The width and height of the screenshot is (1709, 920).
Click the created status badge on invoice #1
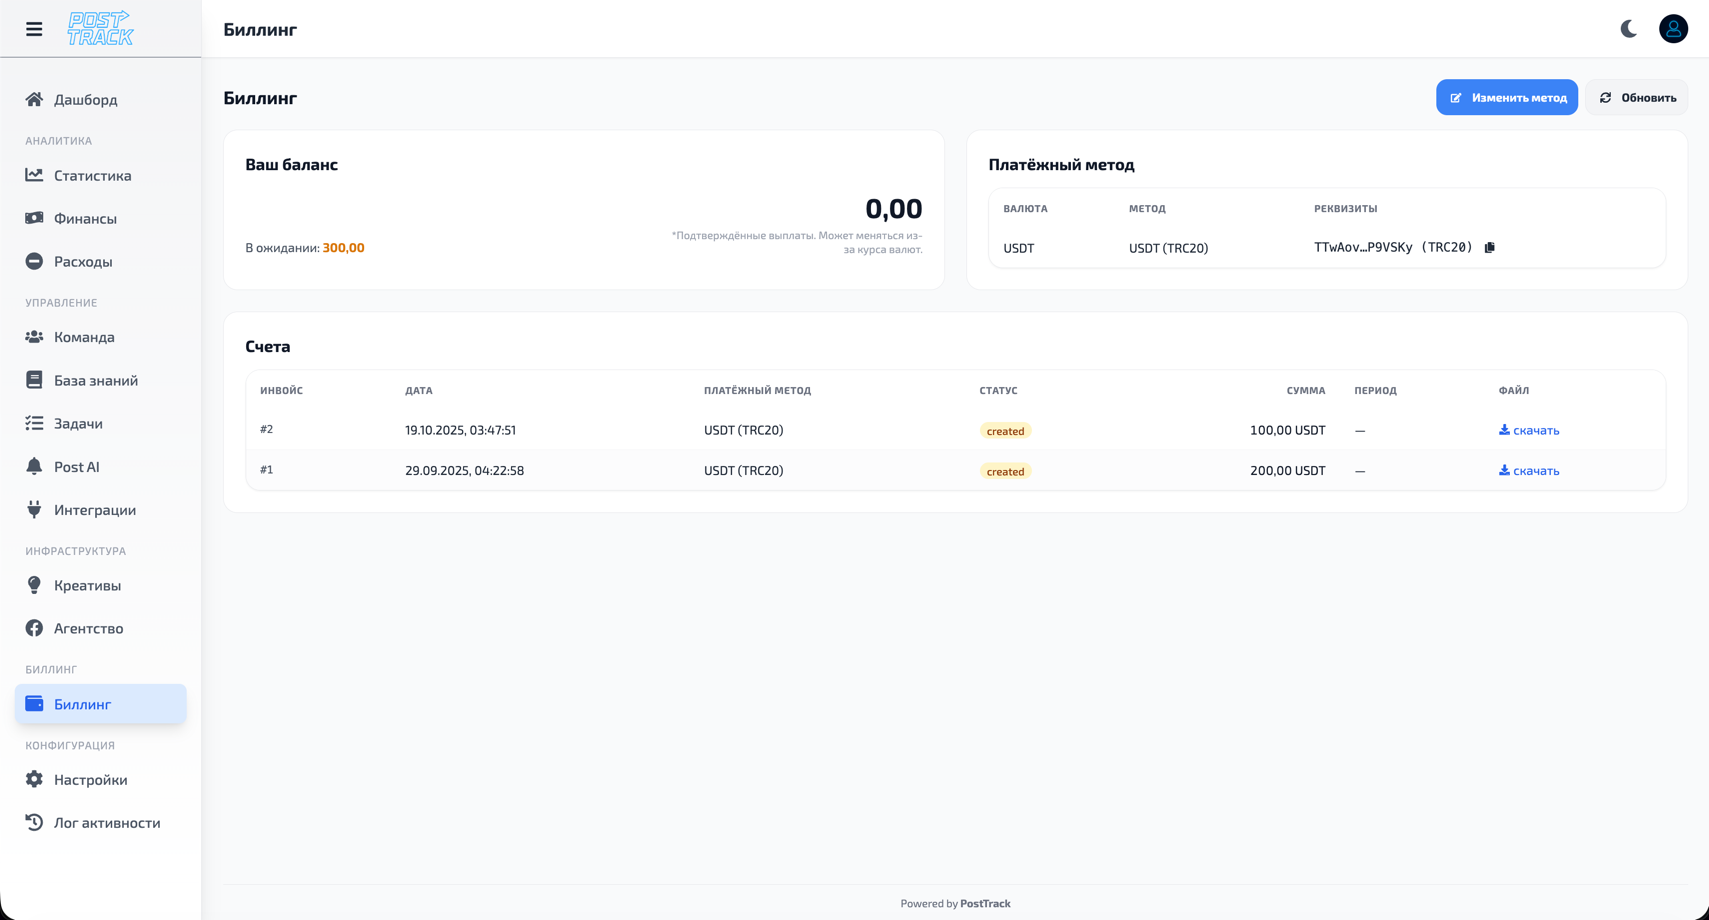tap(1004, 470)
